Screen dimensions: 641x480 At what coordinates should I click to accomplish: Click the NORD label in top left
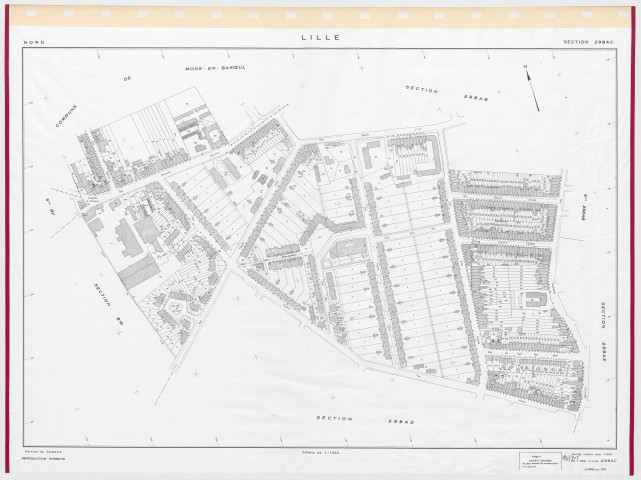(x=34, y=42)
